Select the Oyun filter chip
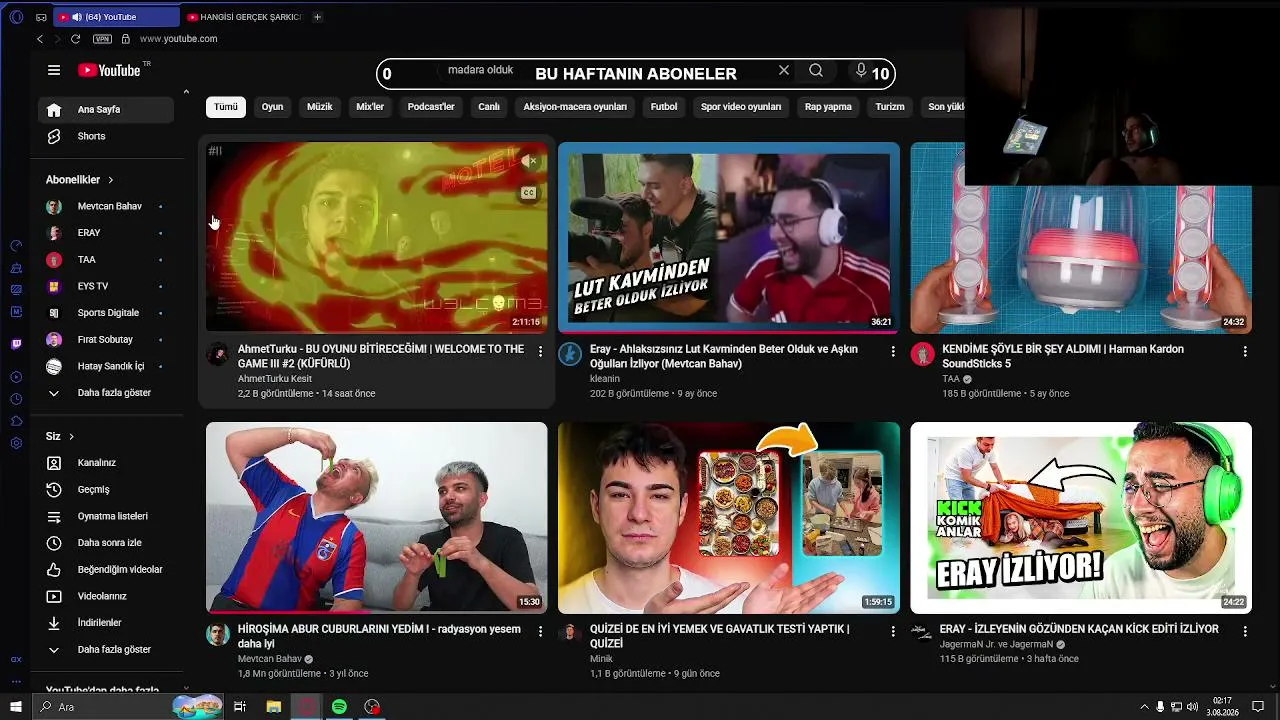 272,107
